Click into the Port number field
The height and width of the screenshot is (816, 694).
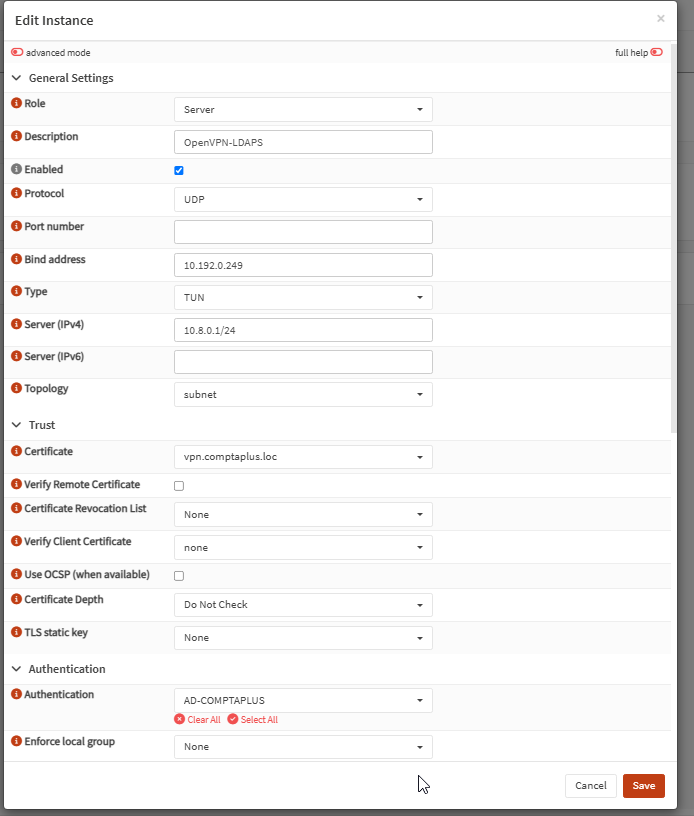[x=303, y=232]
